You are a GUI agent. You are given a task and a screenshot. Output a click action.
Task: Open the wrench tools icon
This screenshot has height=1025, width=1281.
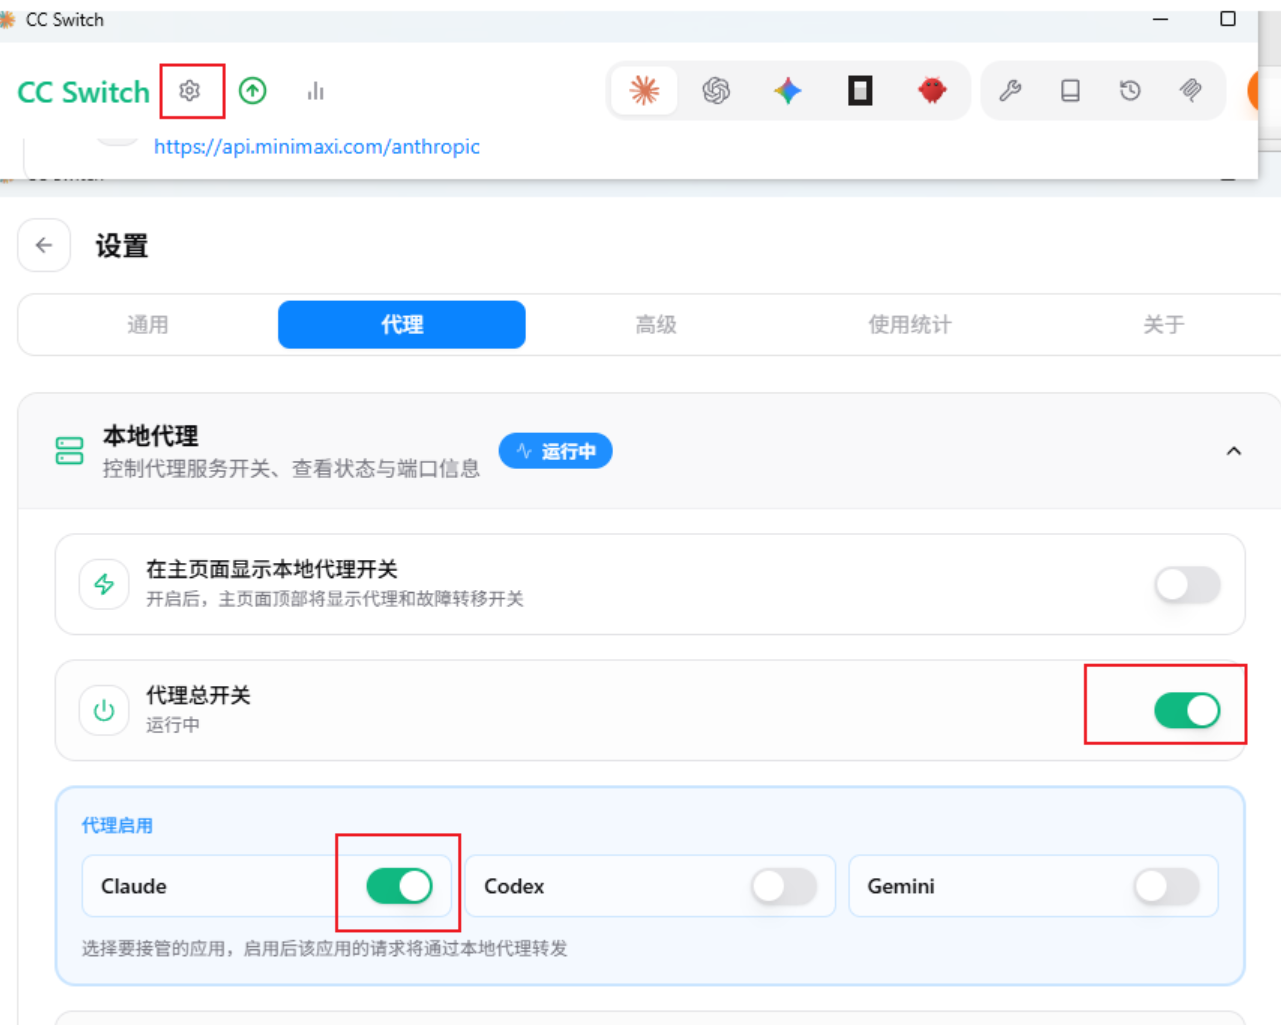(x=1010, y=91)
